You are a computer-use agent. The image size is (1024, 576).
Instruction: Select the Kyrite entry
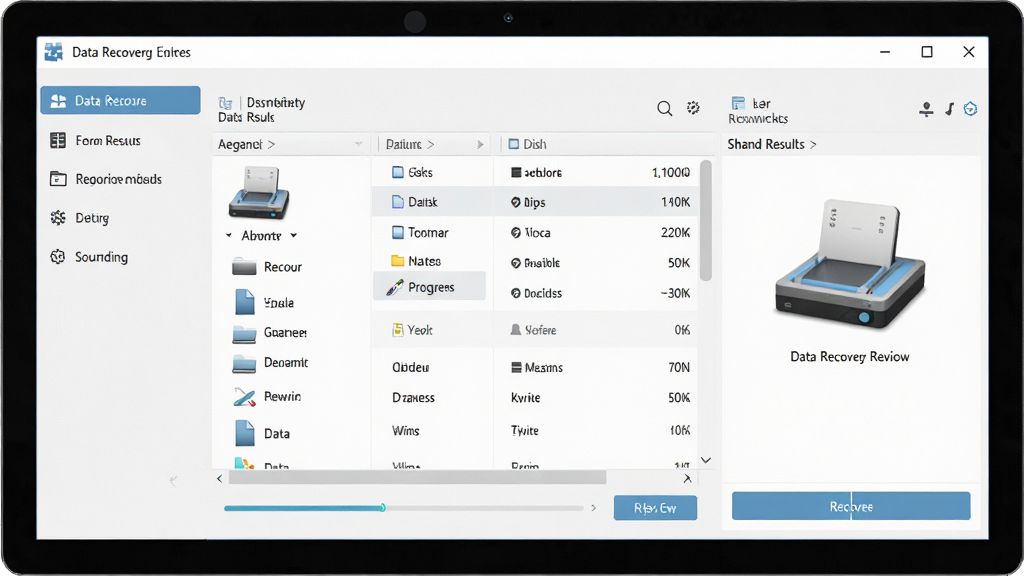coord(526,398)
